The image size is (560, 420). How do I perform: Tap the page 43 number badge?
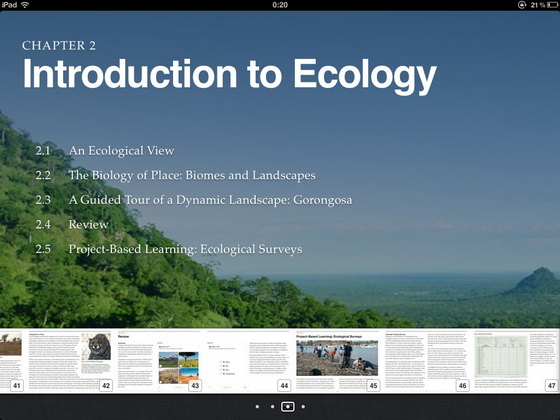[195, 386]
